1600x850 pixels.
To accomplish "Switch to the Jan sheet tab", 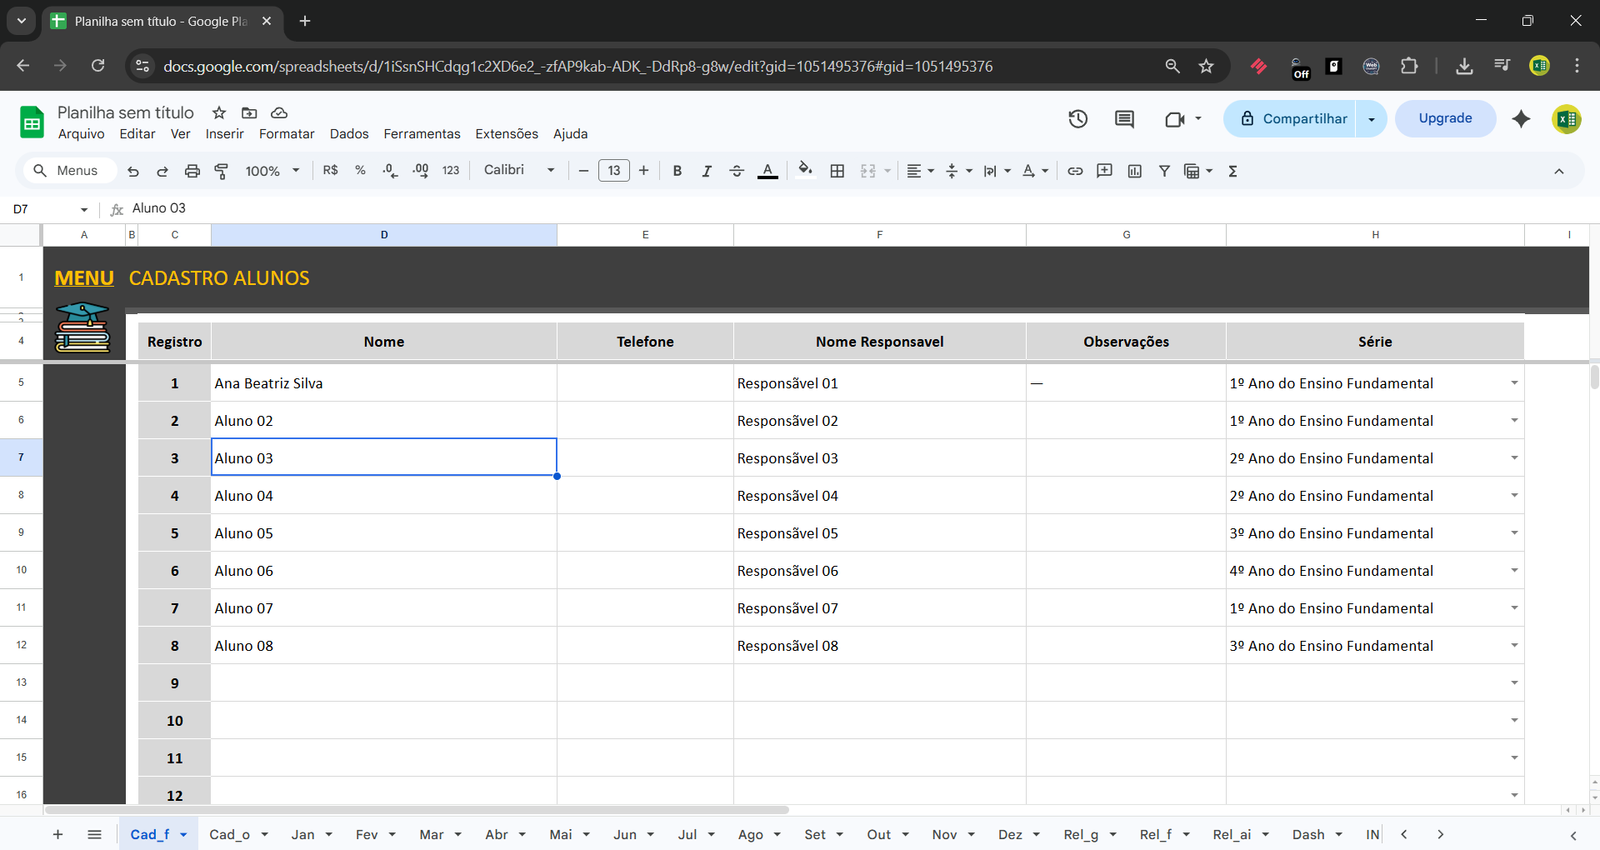I will click(x=303, y=834).
